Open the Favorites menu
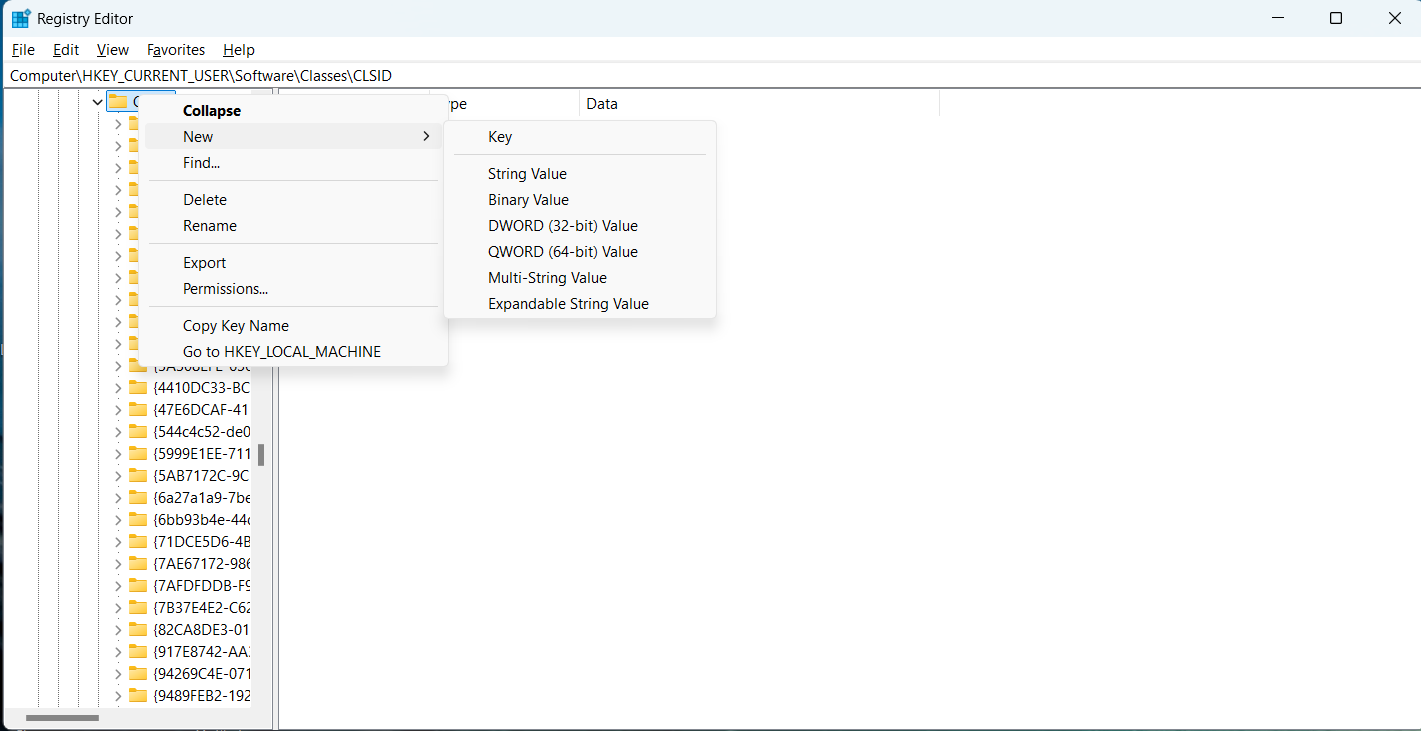Viewport: 1421px width, 731px height. click(x=176, y=50)
